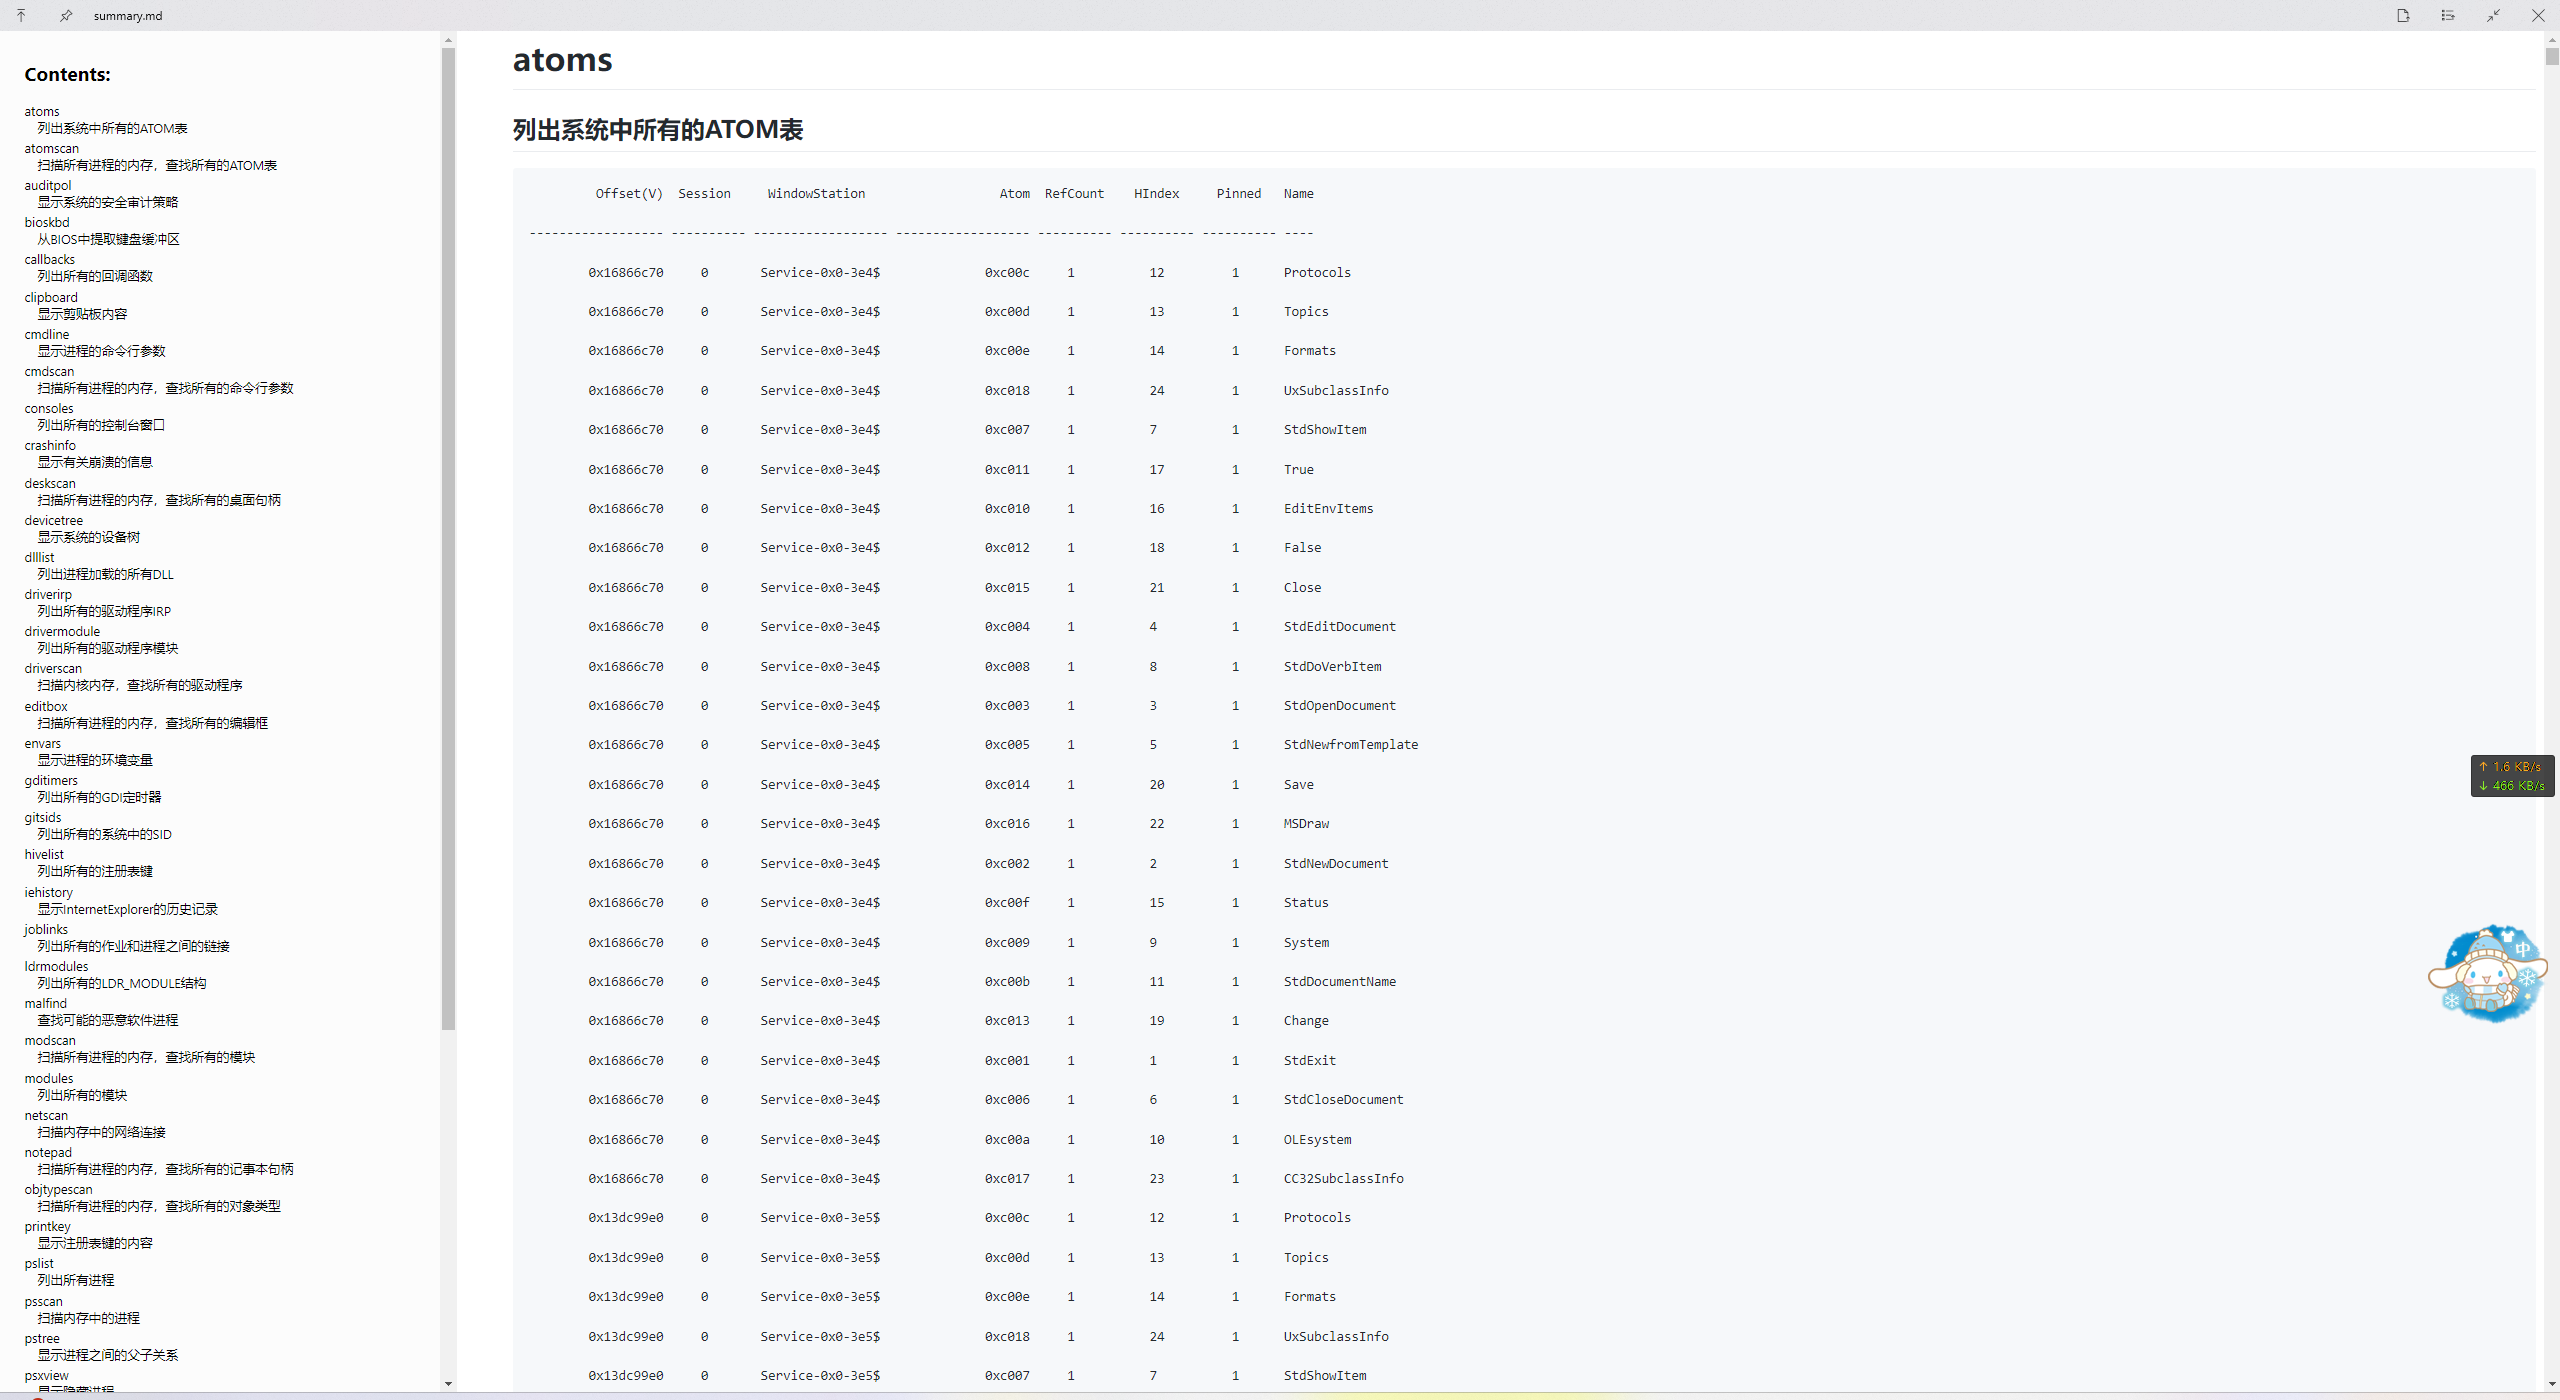Jump to iehistory section
Viewport: 2560px width, 1400px height.
coord(49,892)
